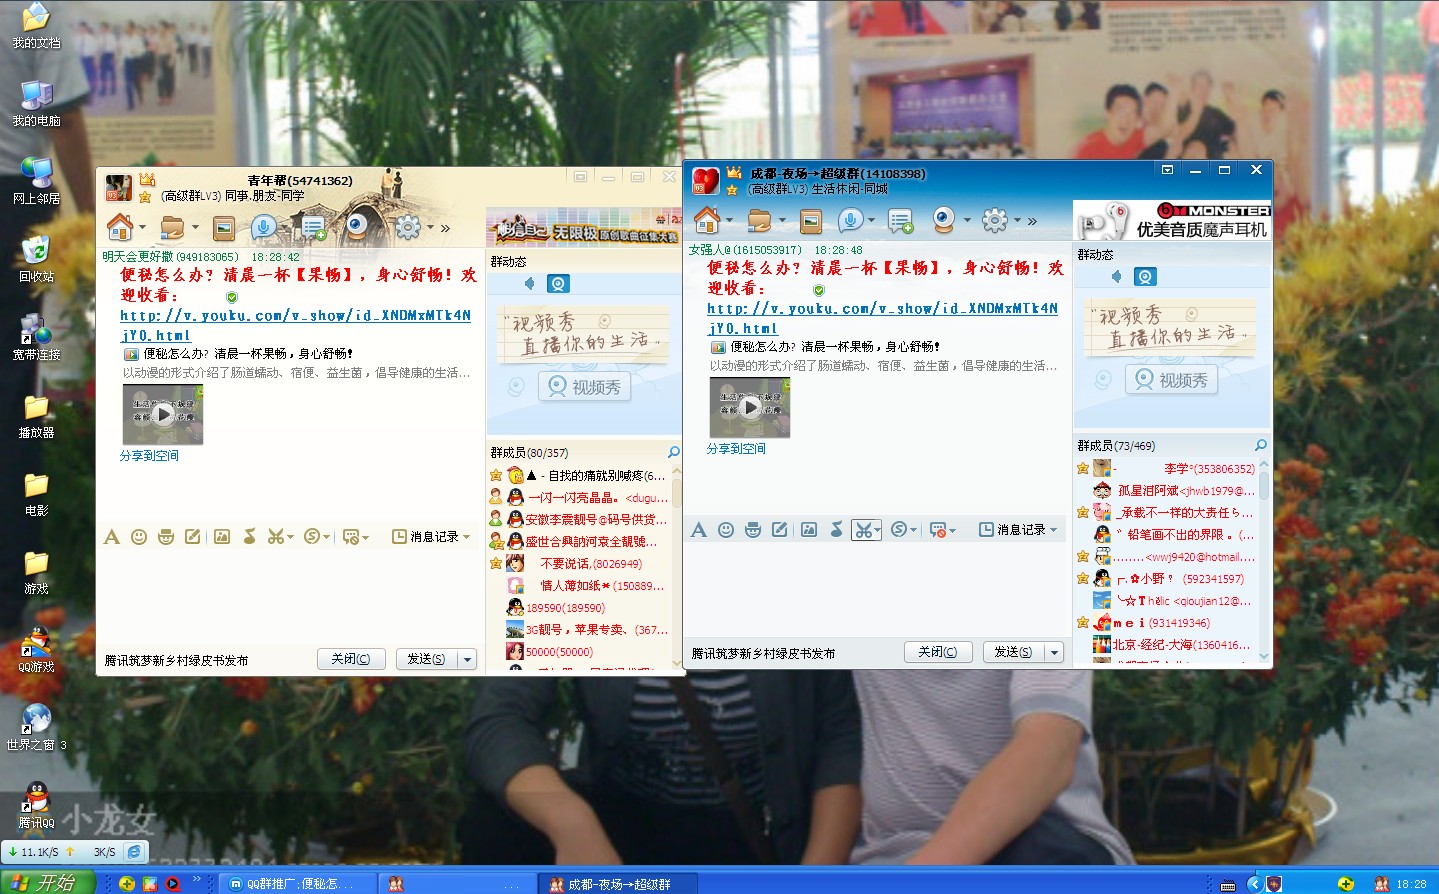Screen dimensions: 1439x894
Task: Open emoji smiley picker in 成都-夜场 chat
Action: coord(726,530)
